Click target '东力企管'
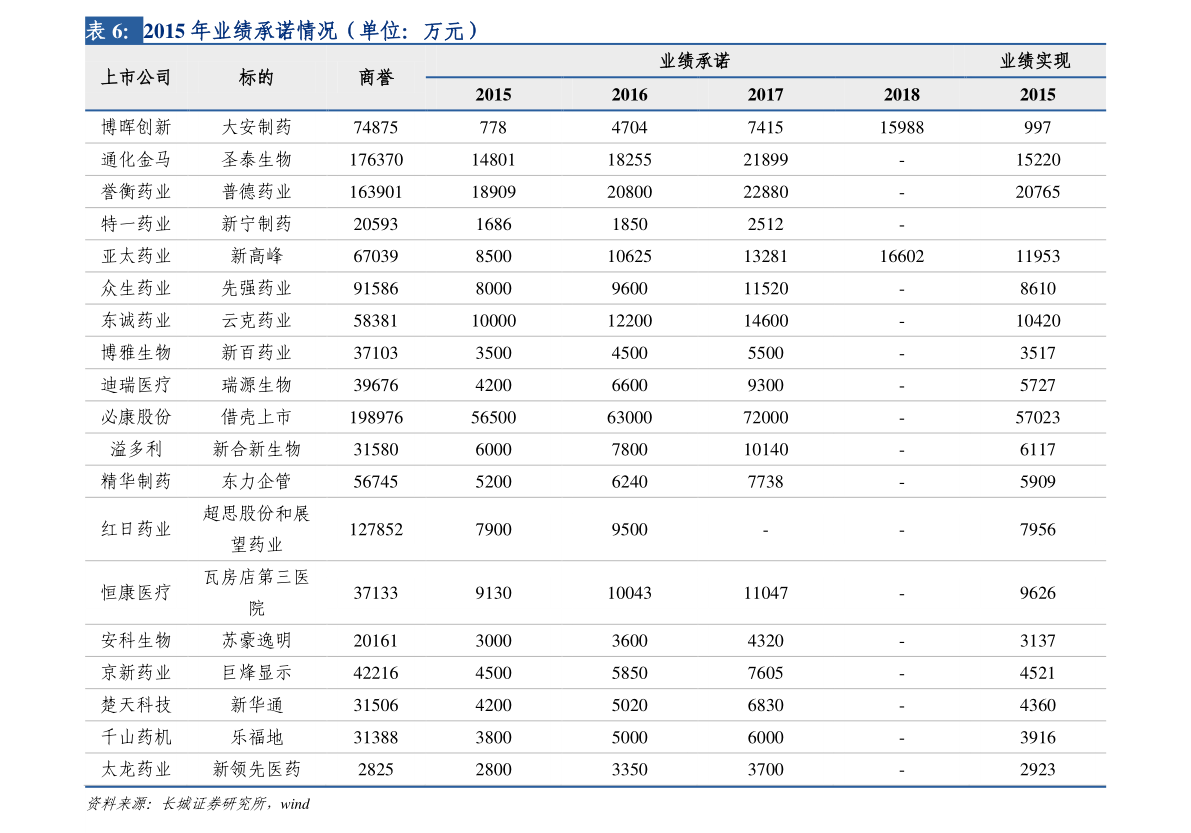1191x833 pixels. [x=256, y=481]
